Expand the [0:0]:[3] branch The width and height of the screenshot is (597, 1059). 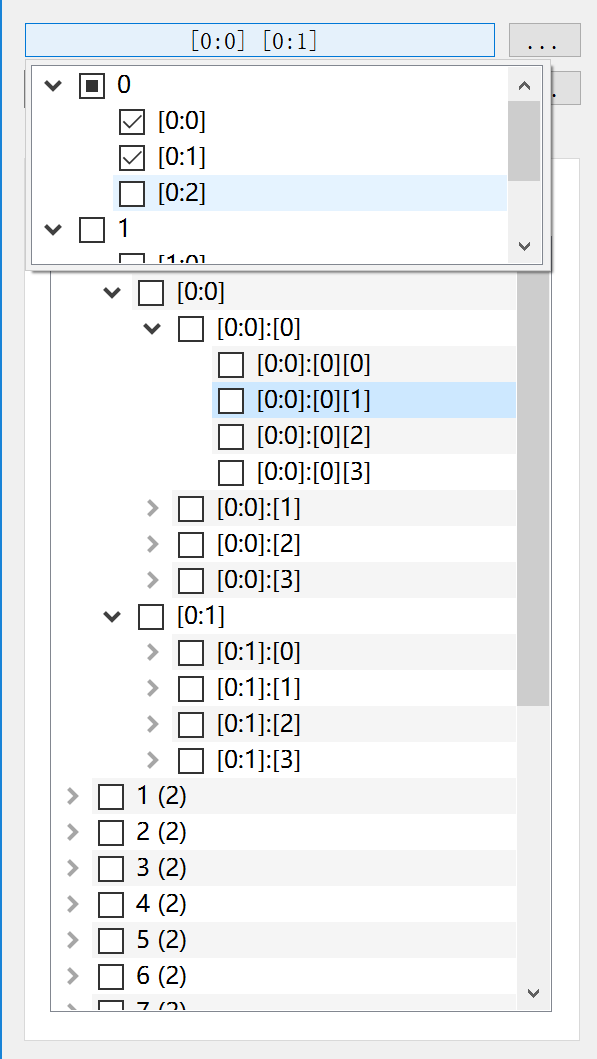[x=151, y=580]
